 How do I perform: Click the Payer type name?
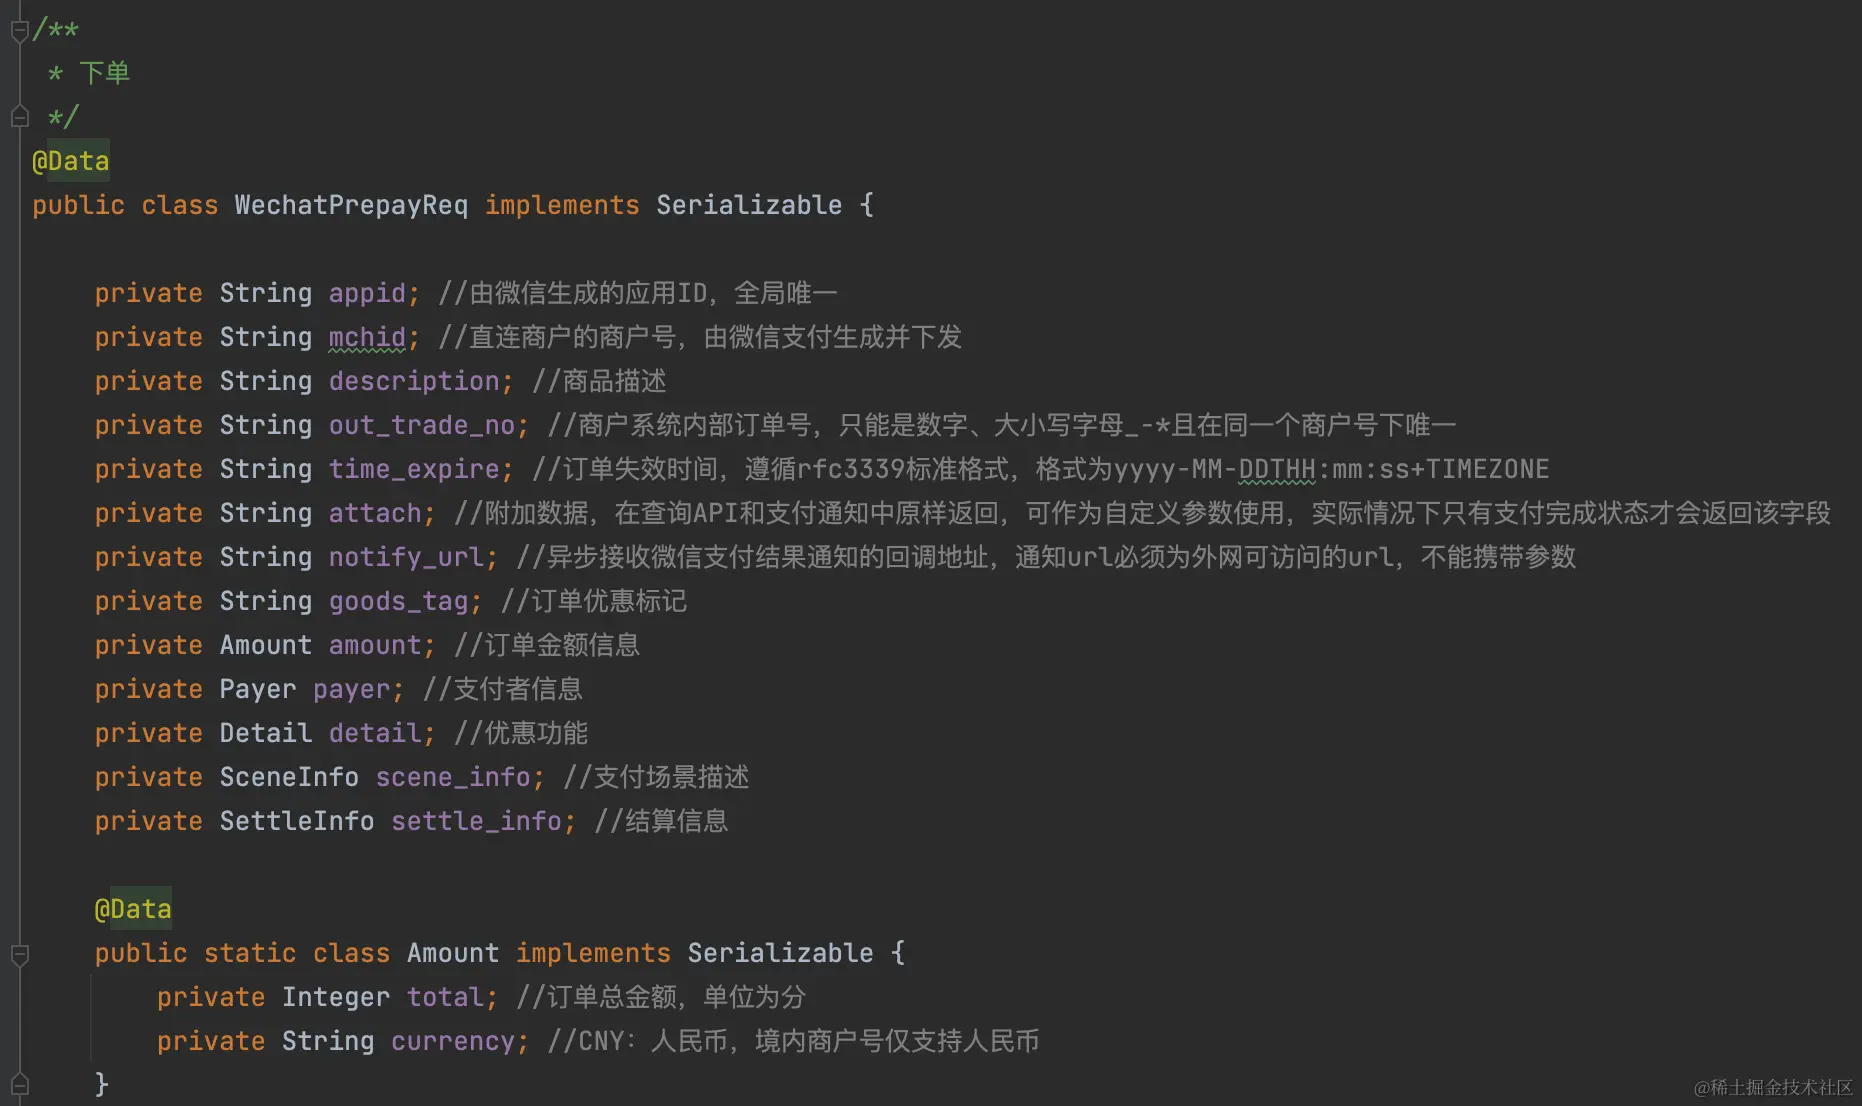258,689
